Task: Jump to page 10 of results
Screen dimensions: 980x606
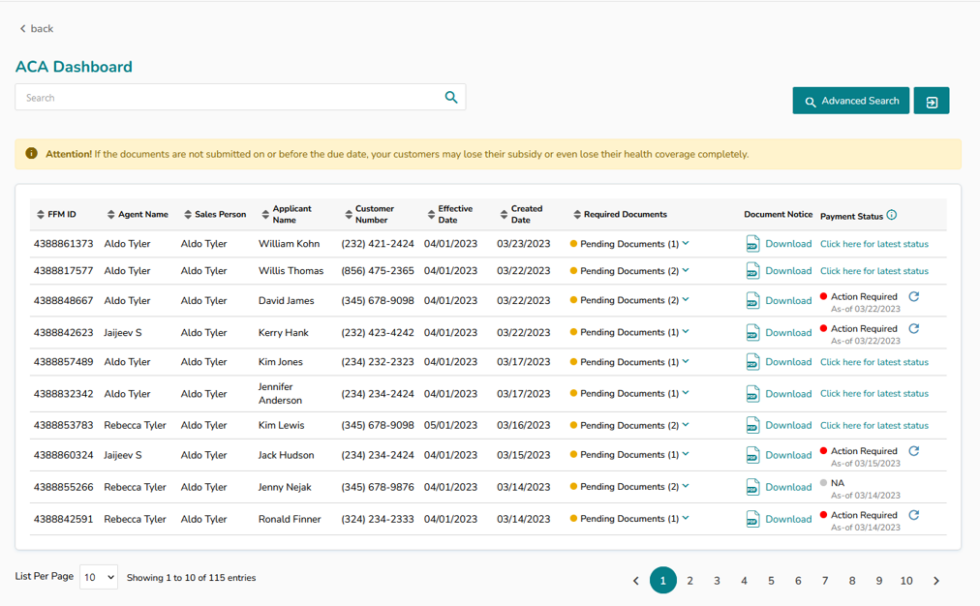Action: click(x=906, y=581)
